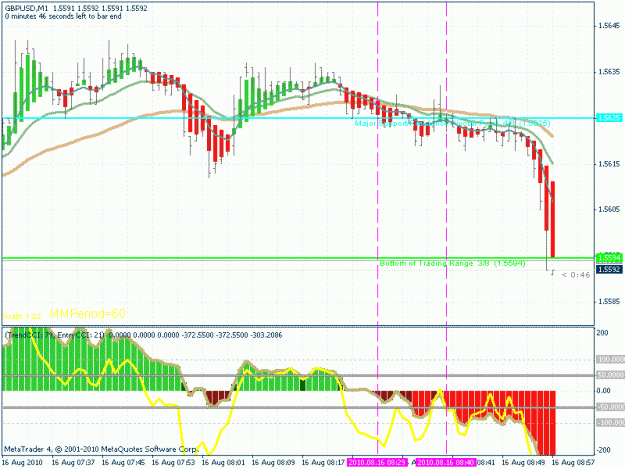Screen dimensions: 625x469
Task: Select the cyan 1.5625 price tag
Action: [609, 118]
